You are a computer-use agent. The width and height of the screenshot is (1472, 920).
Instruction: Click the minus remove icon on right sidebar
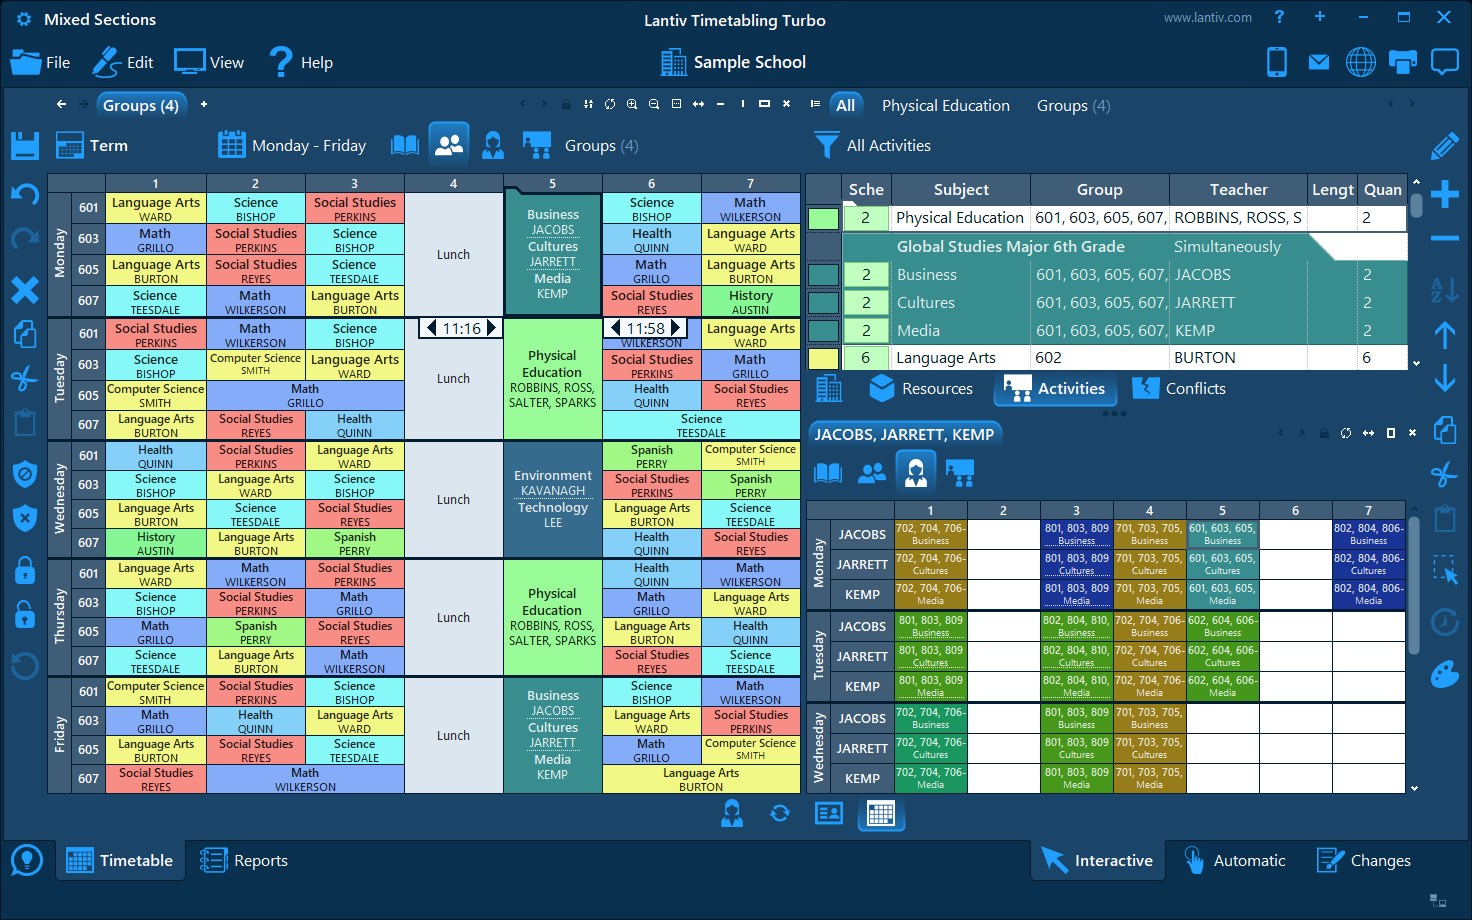(1444, 238)
